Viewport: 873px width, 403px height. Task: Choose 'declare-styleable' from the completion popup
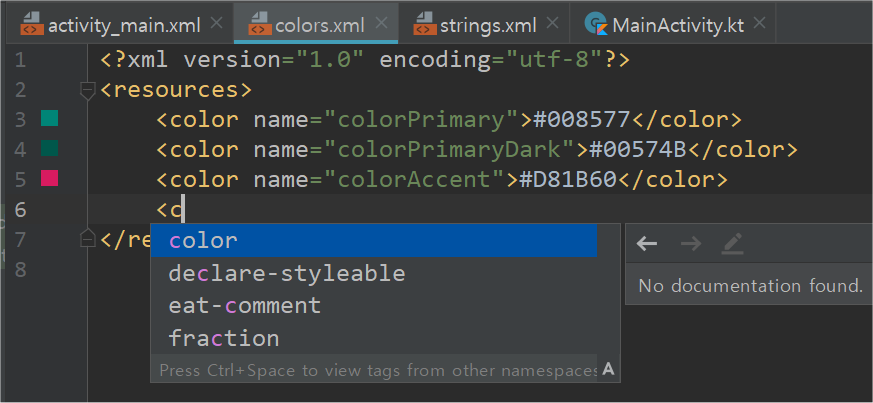pyautogui.click(x=374, y=273)
